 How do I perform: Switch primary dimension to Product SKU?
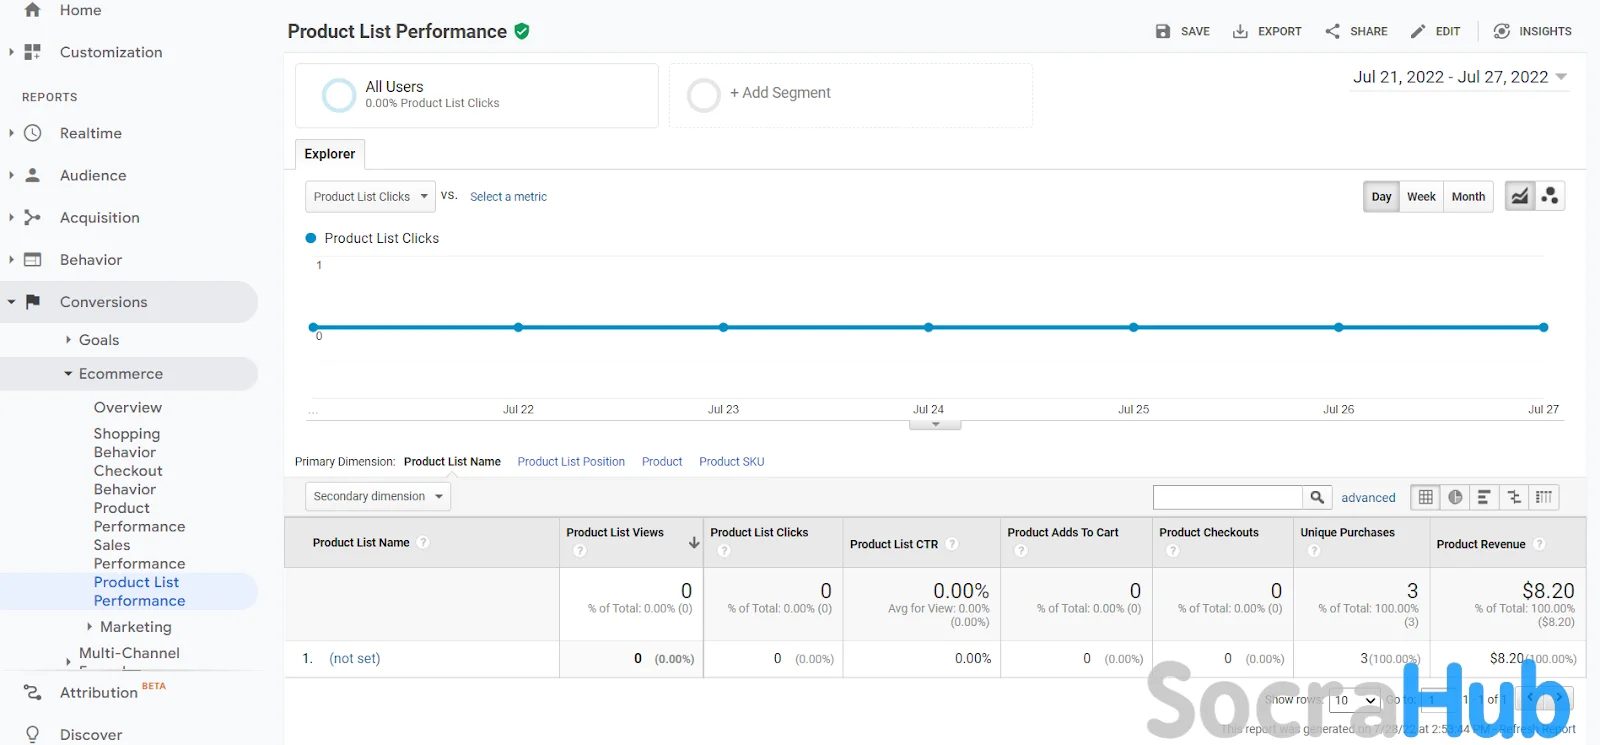731,461
